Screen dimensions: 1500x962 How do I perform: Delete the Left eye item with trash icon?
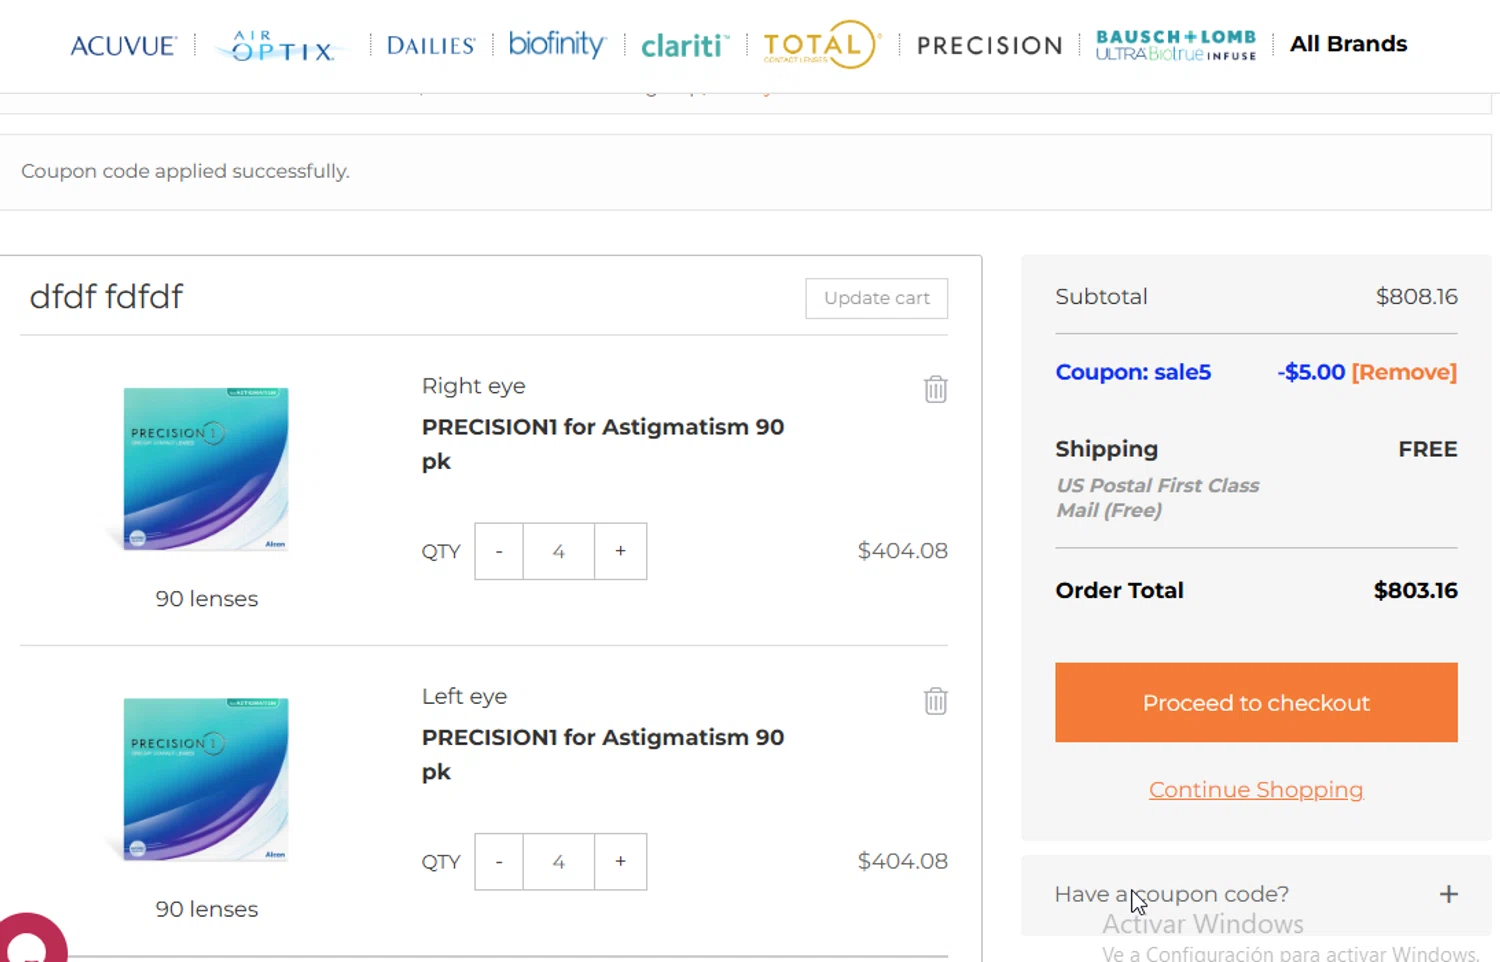(935, 701)
